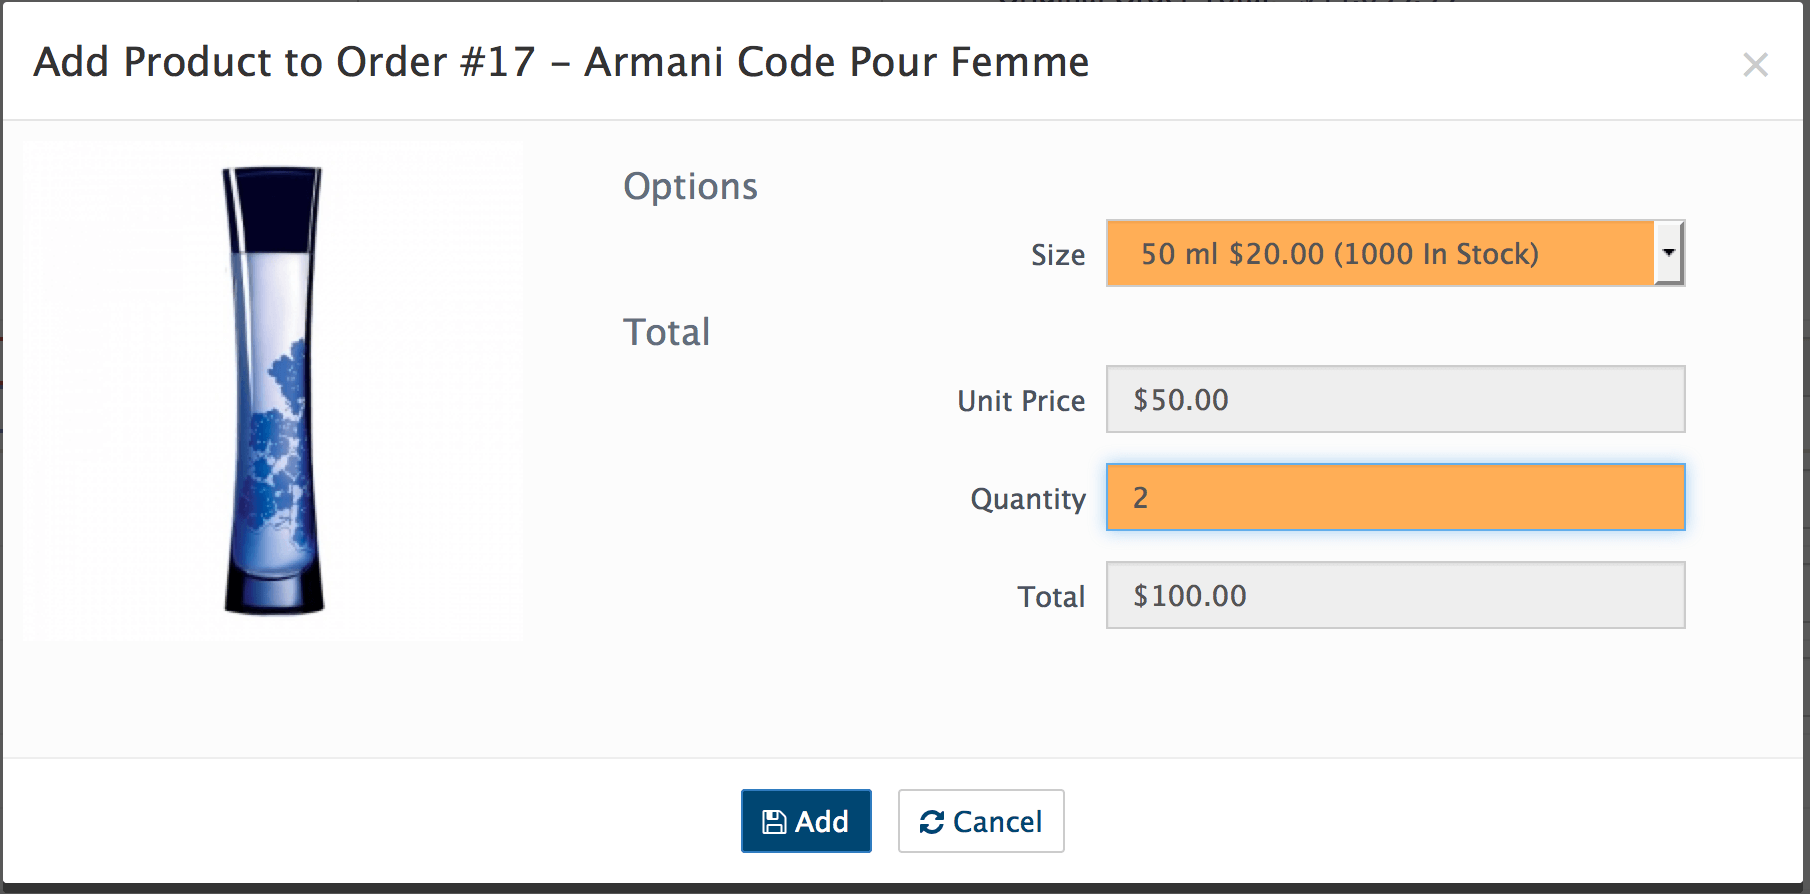Open the Size dropdown arrow

pos(1668,253)
